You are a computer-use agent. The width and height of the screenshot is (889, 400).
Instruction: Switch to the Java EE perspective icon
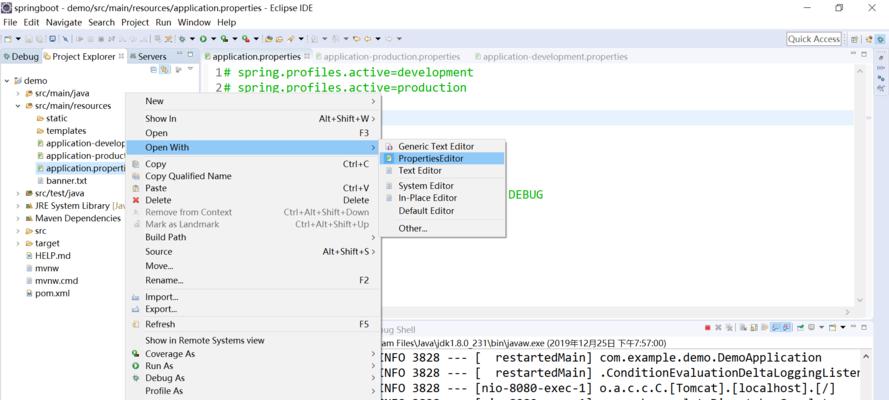[868, 40]
